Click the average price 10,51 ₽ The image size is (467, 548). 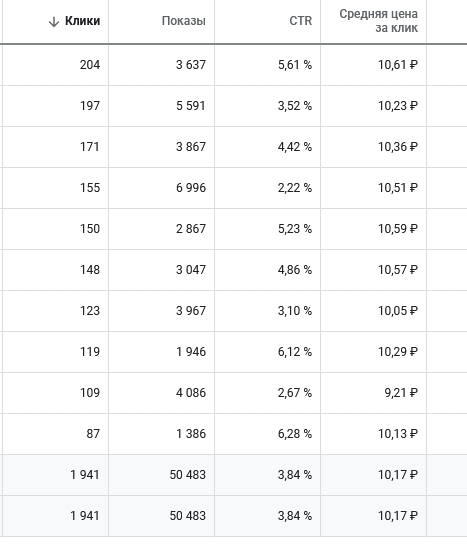[398, 188]
